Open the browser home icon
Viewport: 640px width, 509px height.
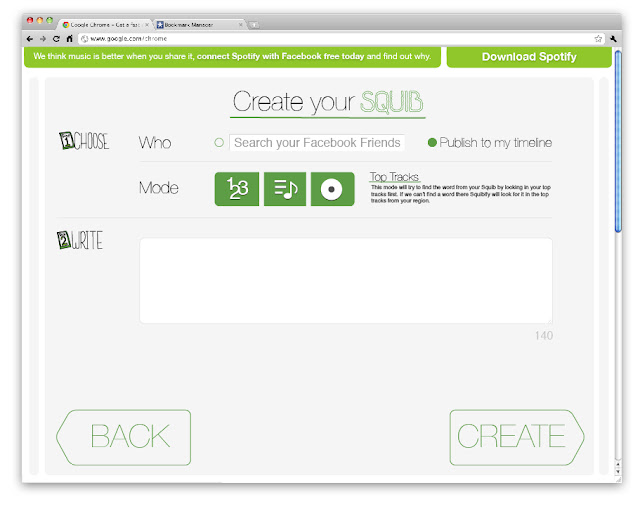click(69, 39)
